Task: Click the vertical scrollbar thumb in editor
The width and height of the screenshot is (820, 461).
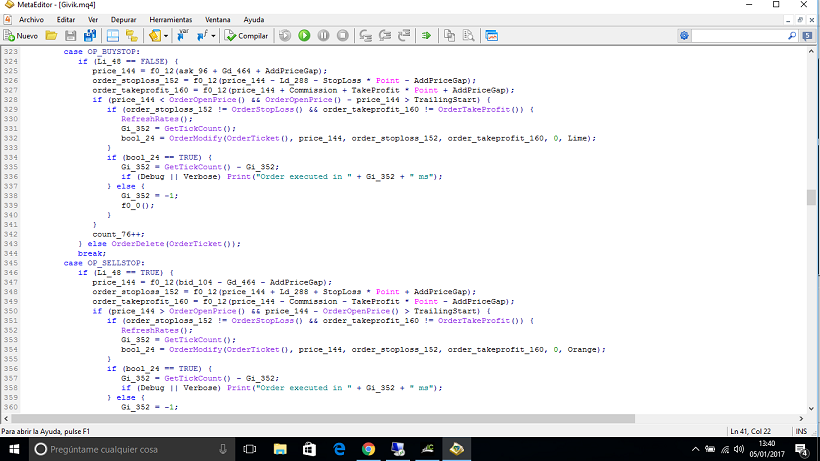Action: tap(812, 196)
